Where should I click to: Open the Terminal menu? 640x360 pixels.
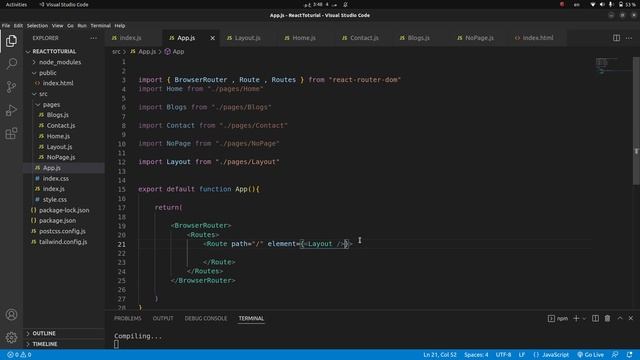100,25
